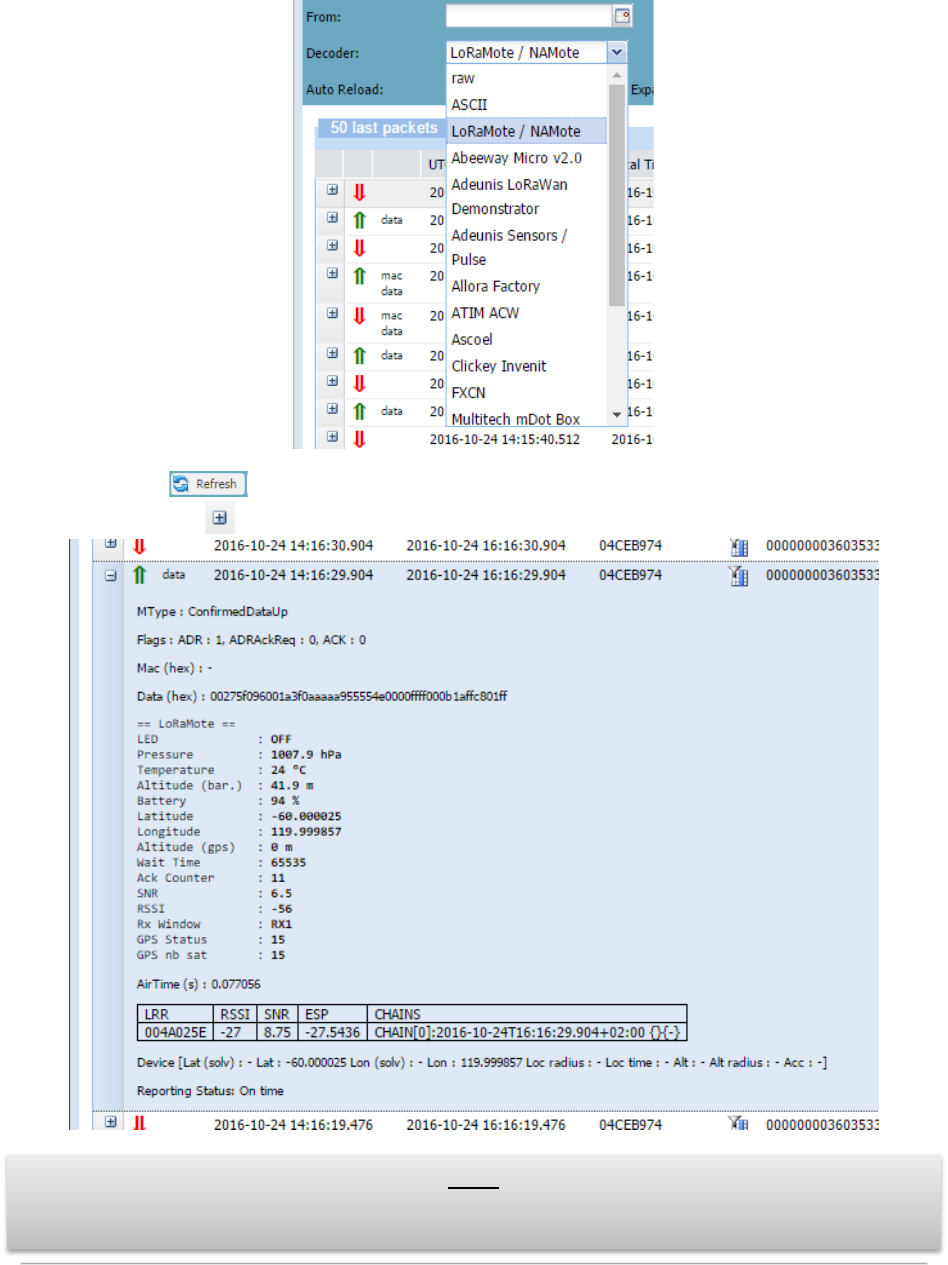Screen dimensions: 948x1265
Task: Click the CHAINS column header
Action: pos(527,1012)
